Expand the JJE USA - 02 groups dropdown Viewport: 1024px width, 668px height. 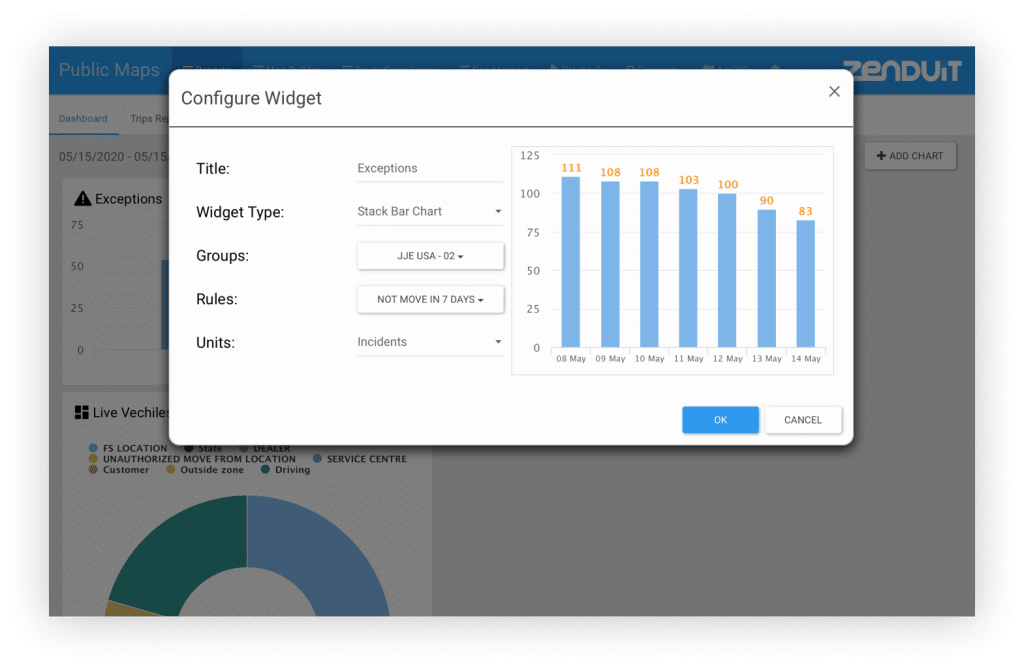430,256
